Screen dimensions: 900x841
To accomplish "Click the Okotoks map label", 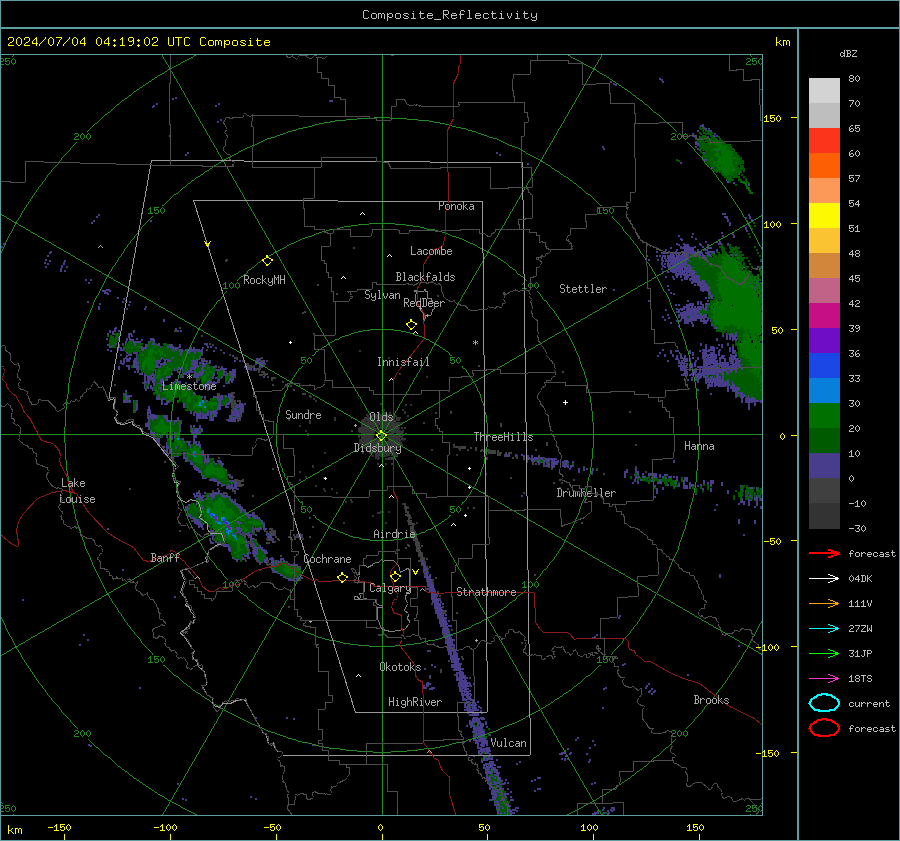I will click(400, 667).
